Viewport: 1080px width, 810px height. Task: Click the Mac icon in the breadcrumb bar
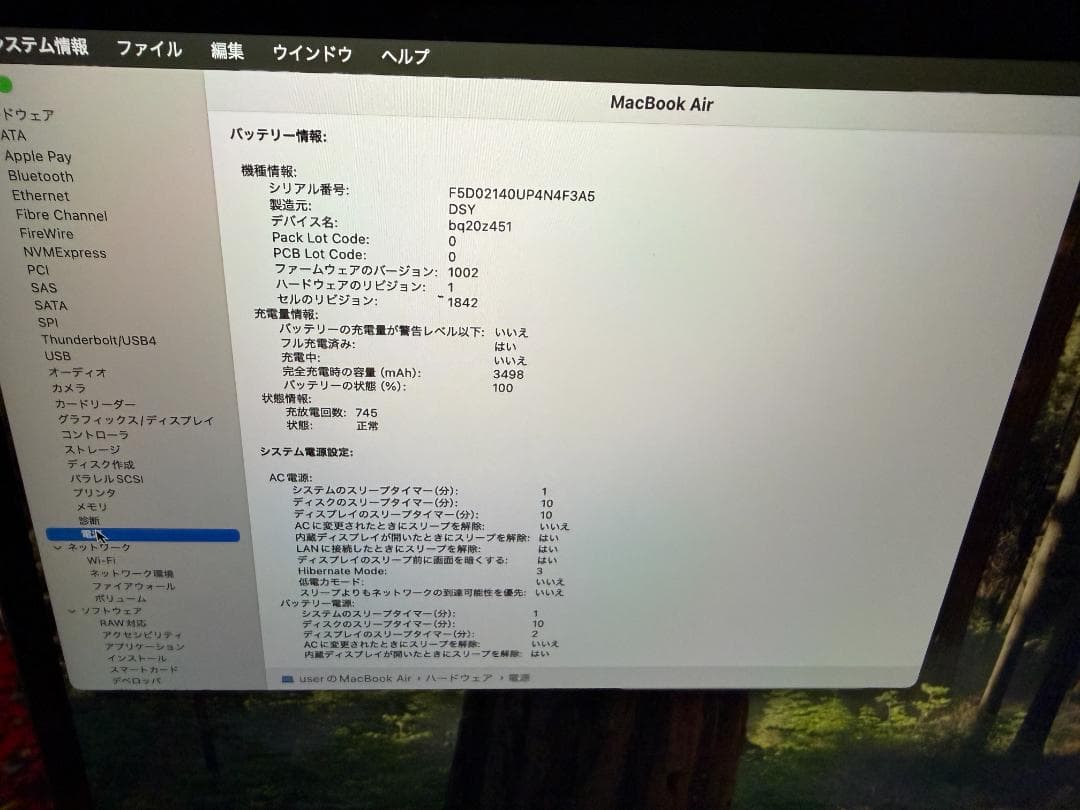[290, 677]
